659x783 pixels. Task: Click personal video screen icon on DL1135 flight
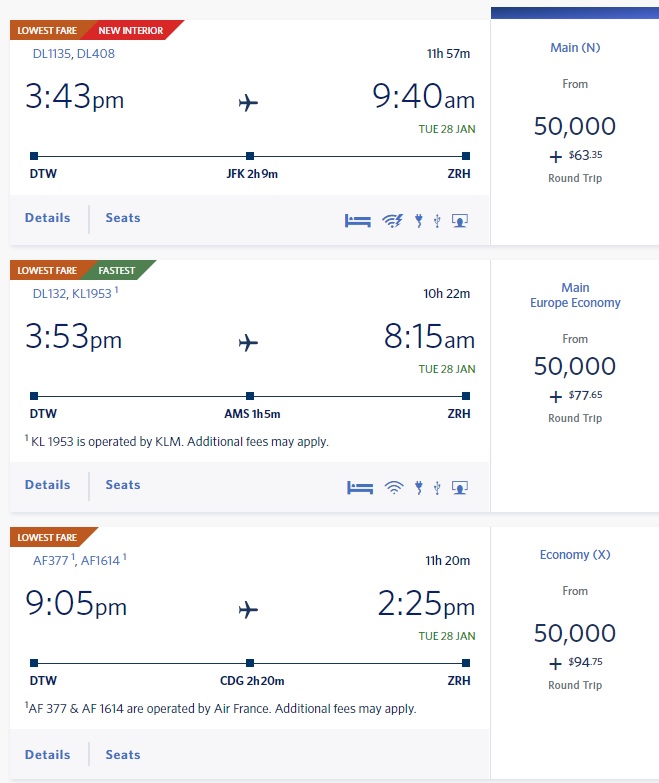[x=460, y=221]
